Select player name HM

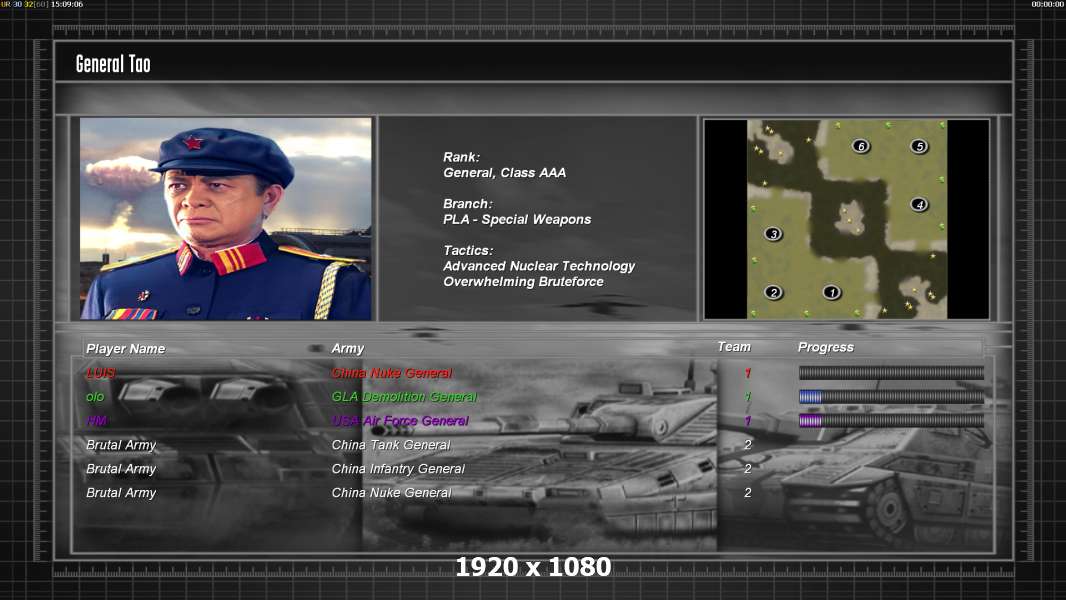point(97,421)
